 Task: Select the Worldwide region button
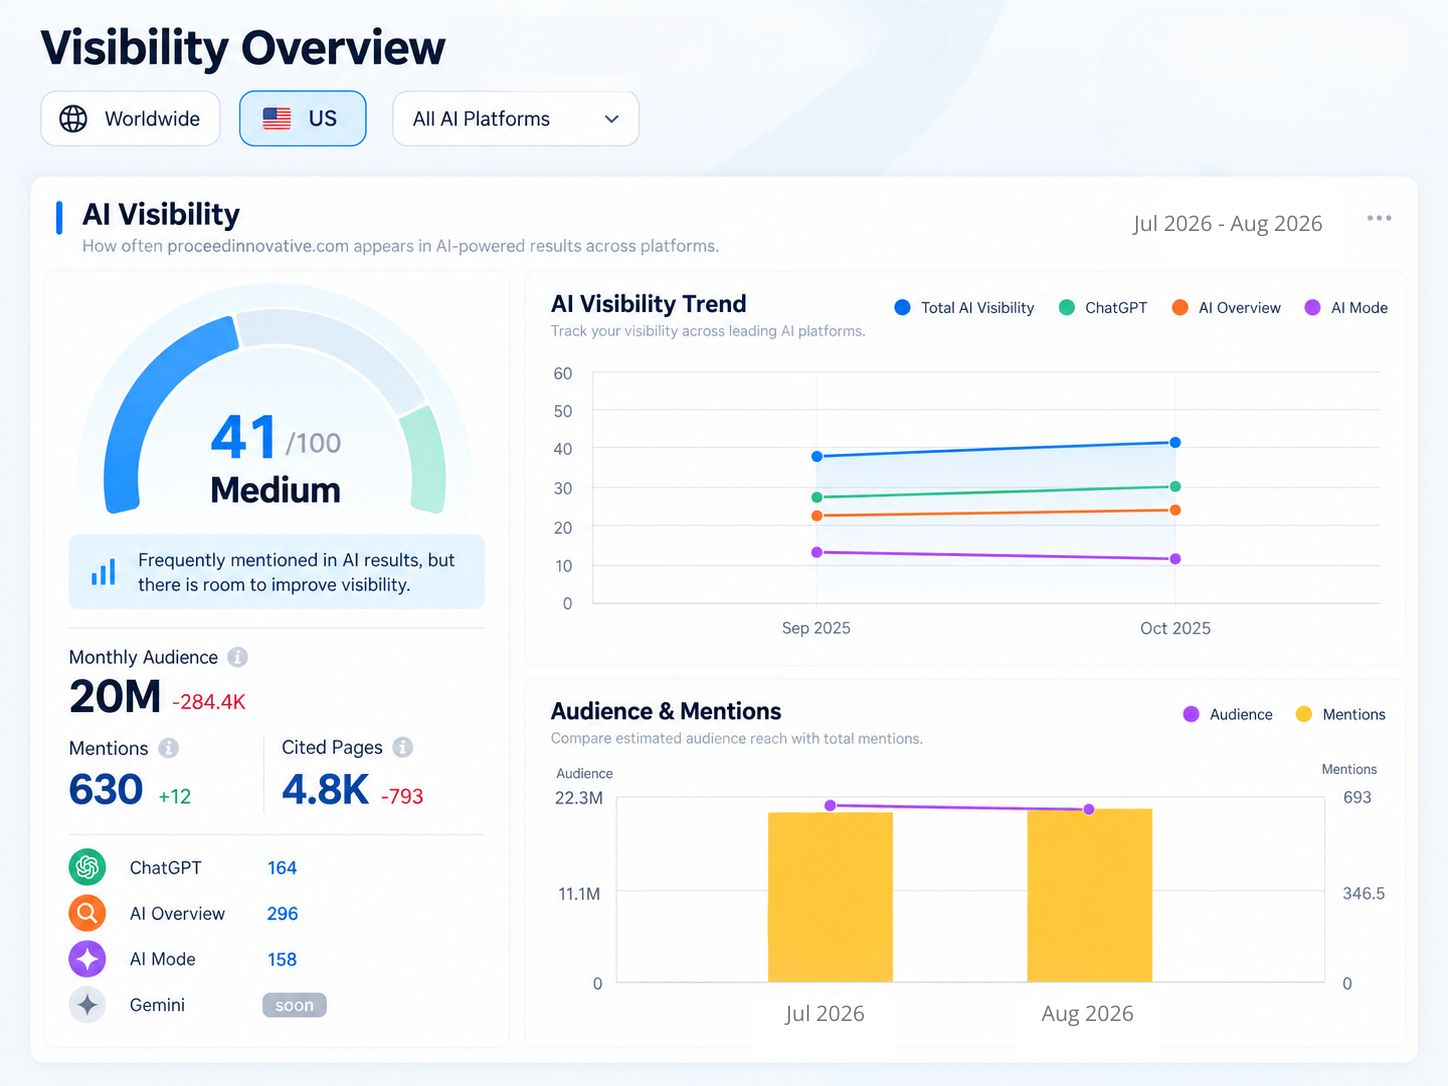coord(130,118)
